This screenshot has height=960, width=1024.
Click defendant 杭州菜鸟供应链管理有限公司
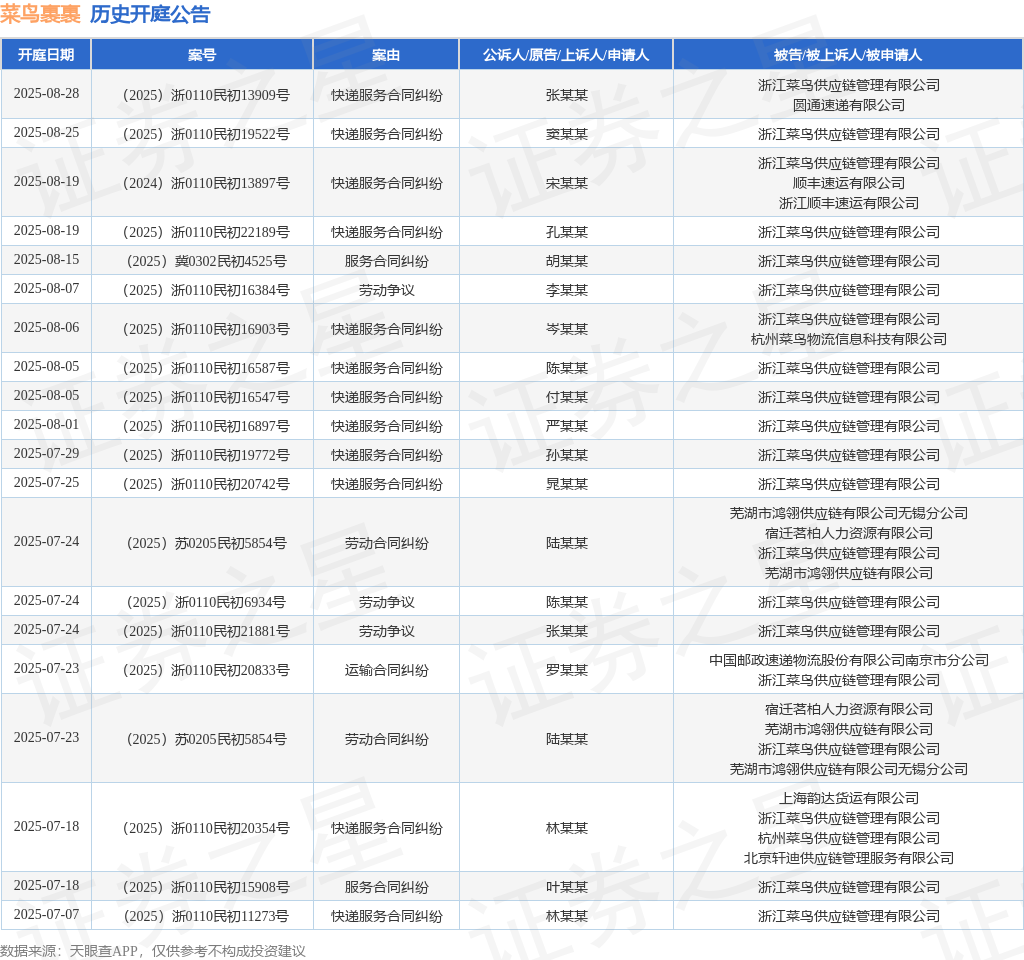point(849,839)
